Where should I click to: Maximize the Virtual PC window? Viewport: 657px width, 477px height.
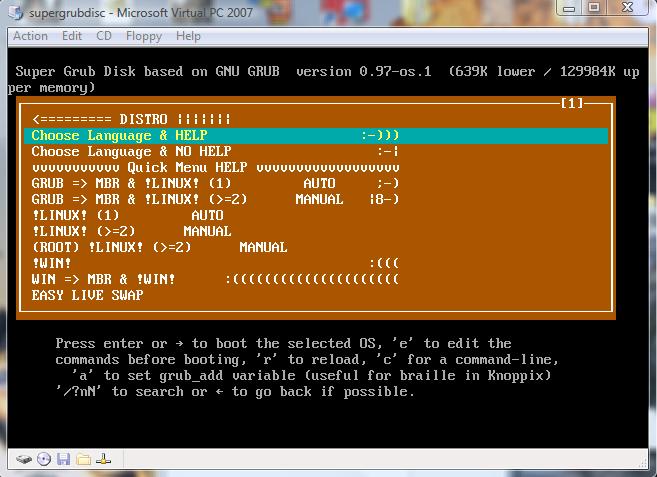[593, 8]
